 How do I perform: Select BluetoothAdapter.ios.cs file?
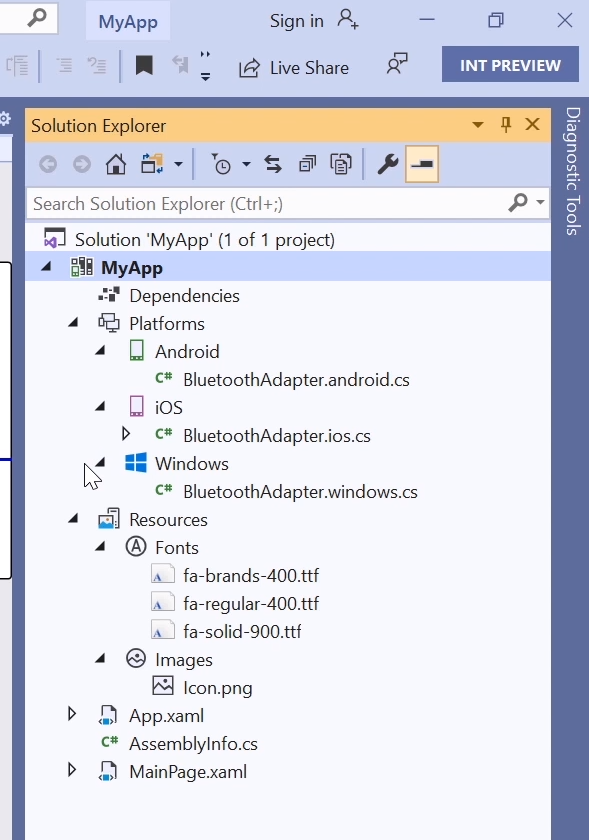pos(277,436)
